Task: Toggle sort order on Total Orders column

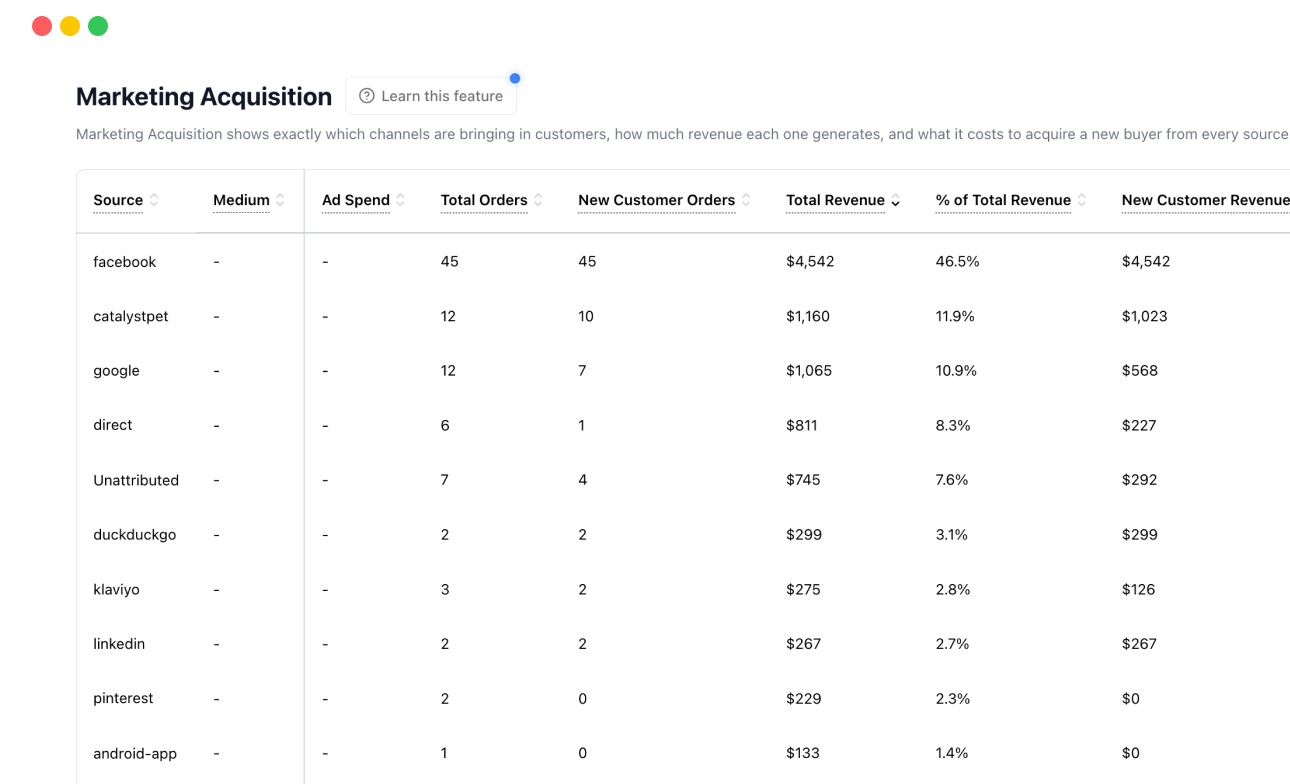Action: (537, 199)
